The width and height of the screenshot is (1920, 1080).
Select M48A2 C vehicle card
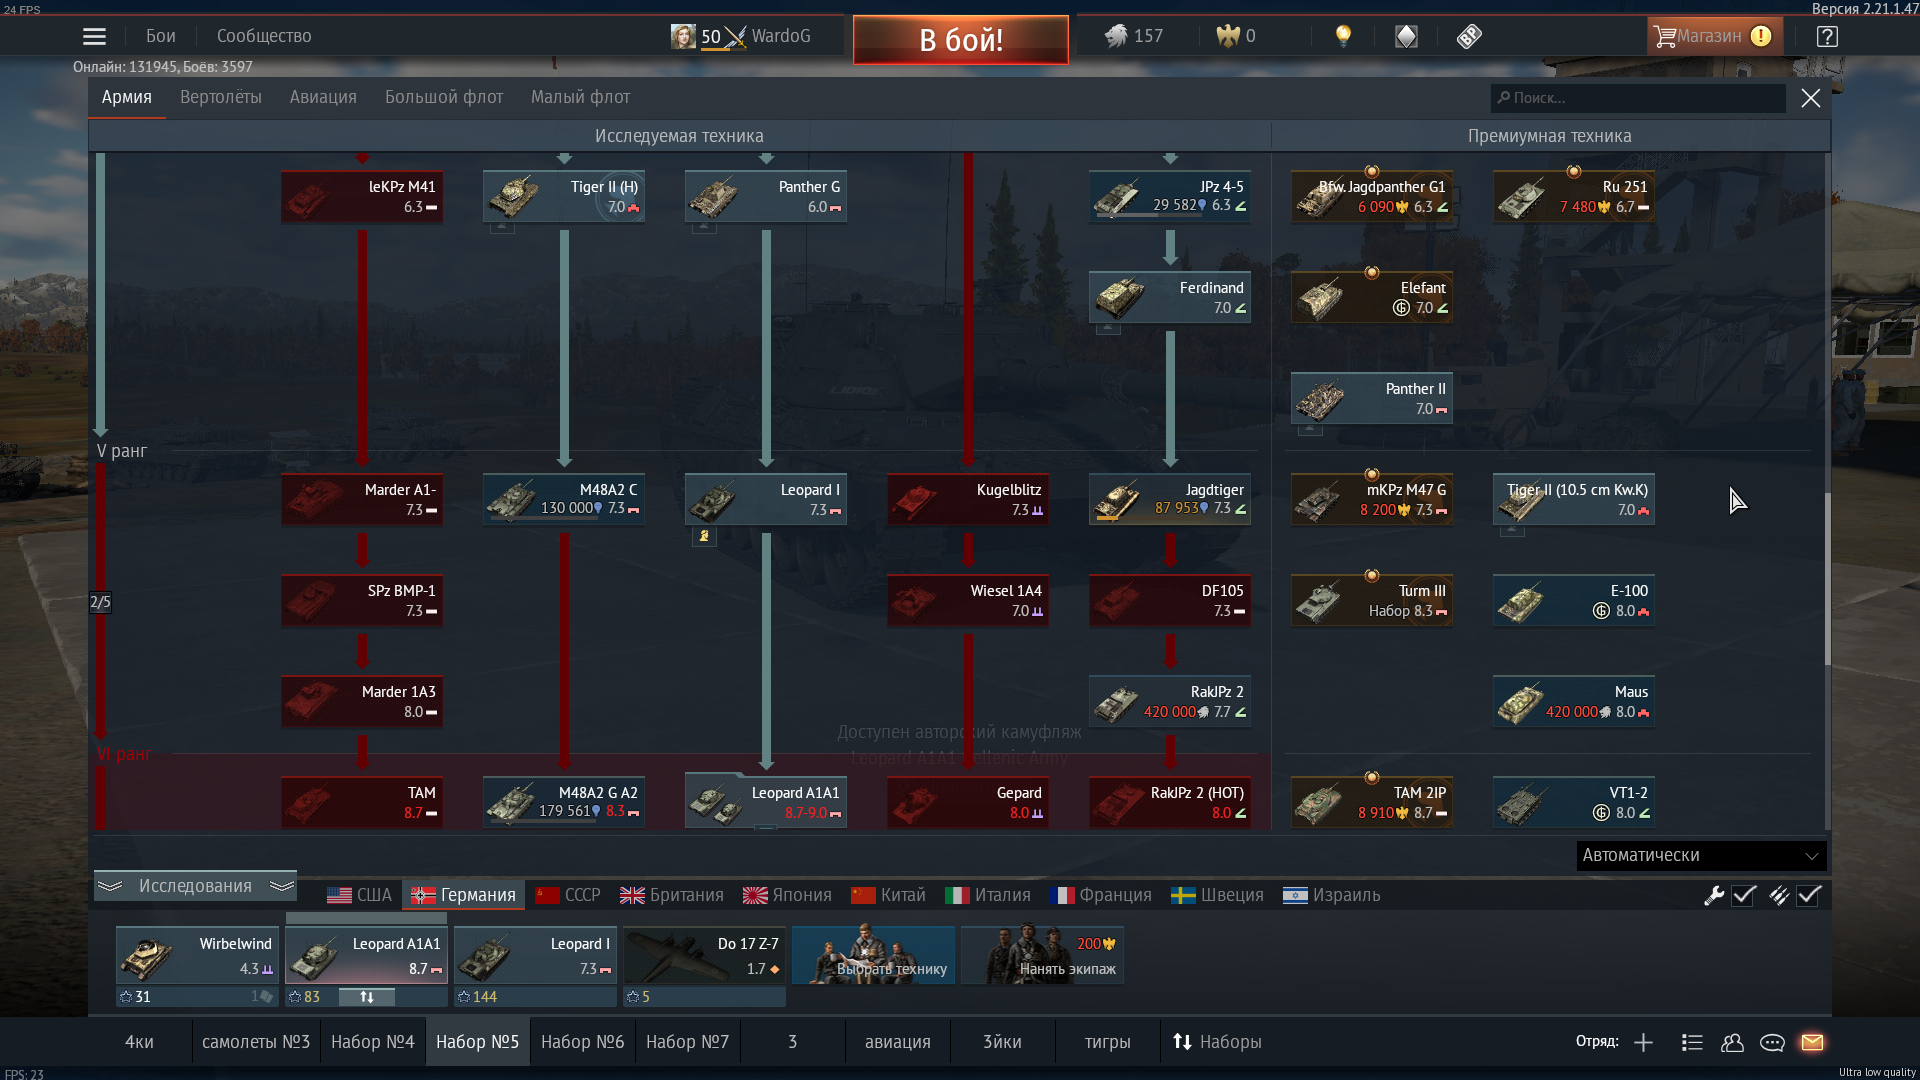(x=564, y=499)
